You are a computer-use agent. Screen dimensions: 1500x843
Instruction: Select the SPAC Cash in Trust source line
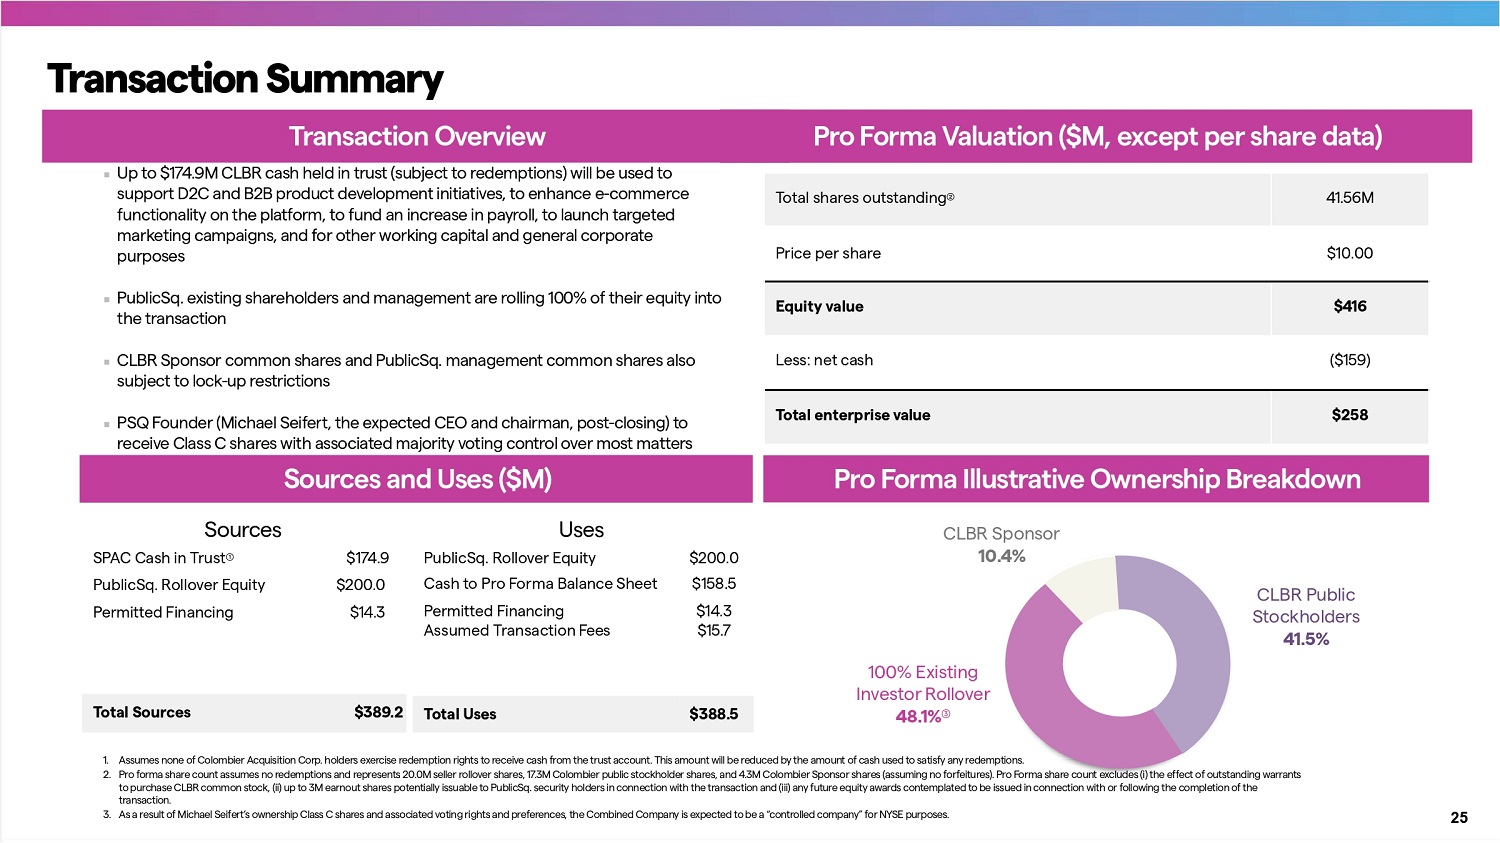pos(163,558)
